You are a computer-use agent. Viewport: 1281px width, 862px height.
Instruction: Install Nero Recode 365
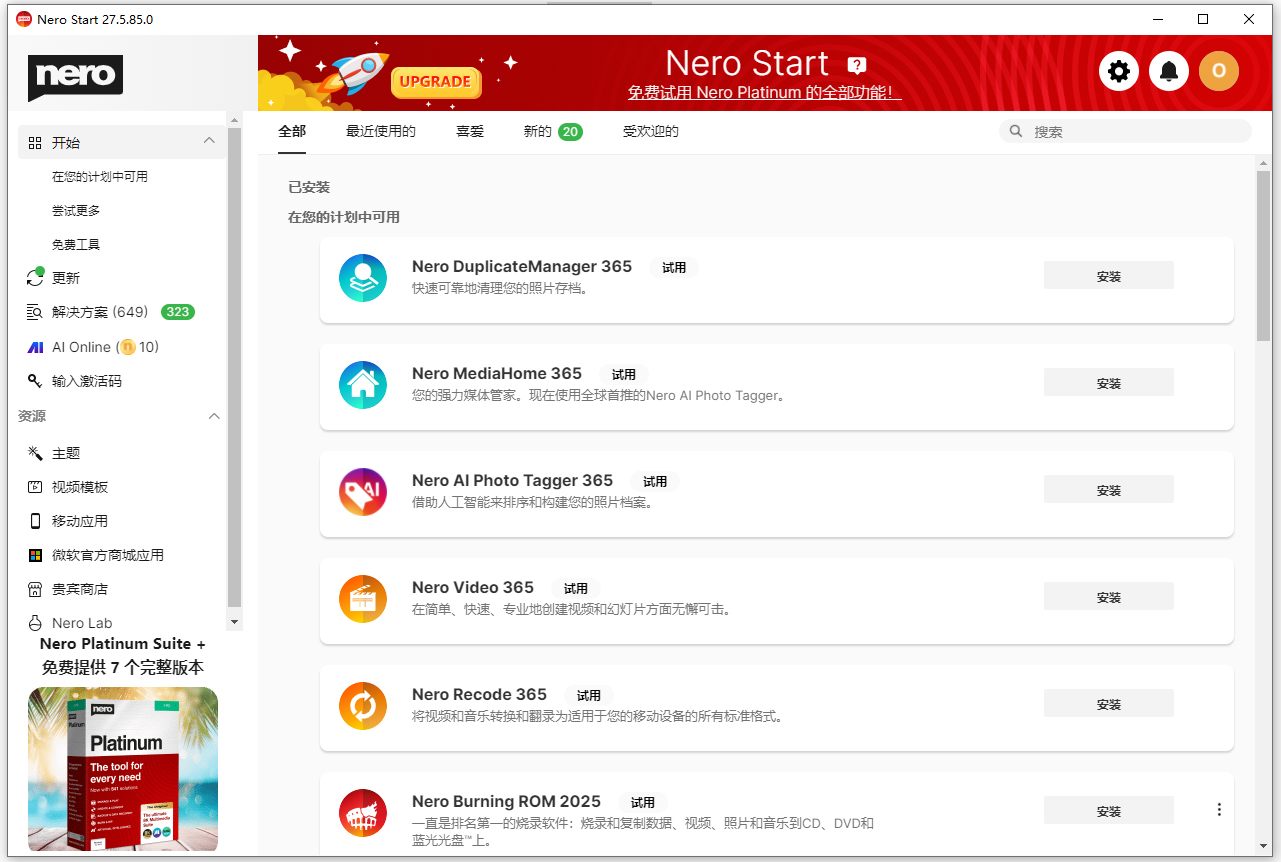coord(1109,704)
